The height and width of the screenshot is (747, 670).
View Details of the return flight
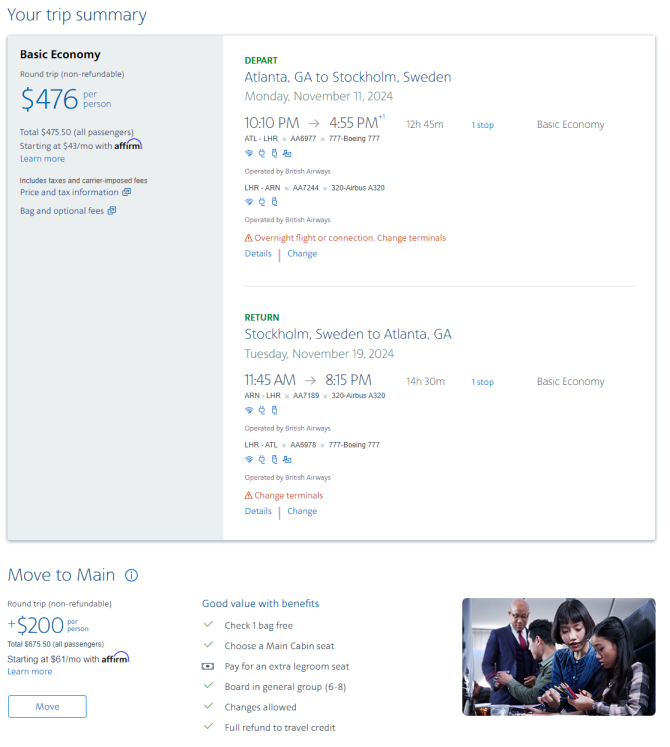coord(258,511)
